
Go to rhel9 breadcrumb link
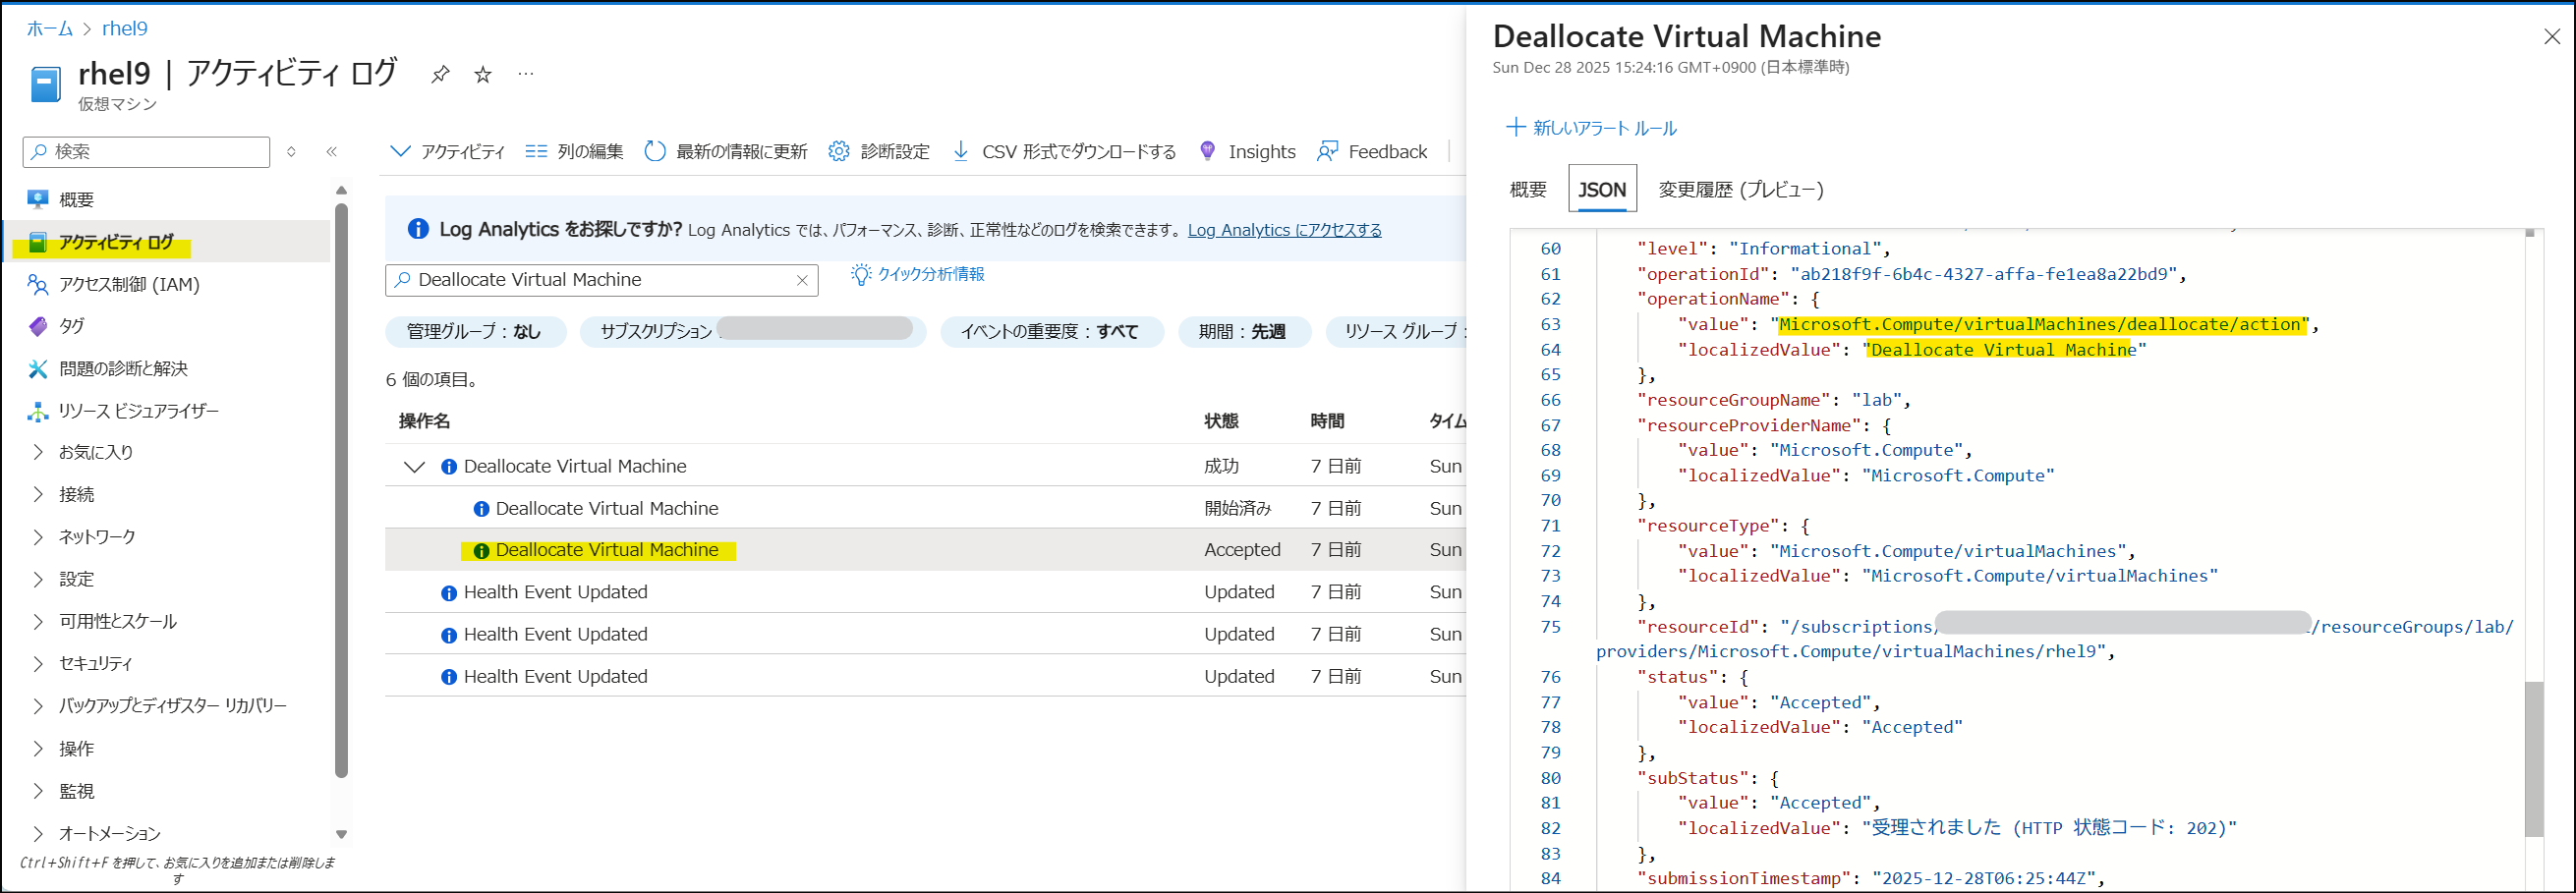125,28
